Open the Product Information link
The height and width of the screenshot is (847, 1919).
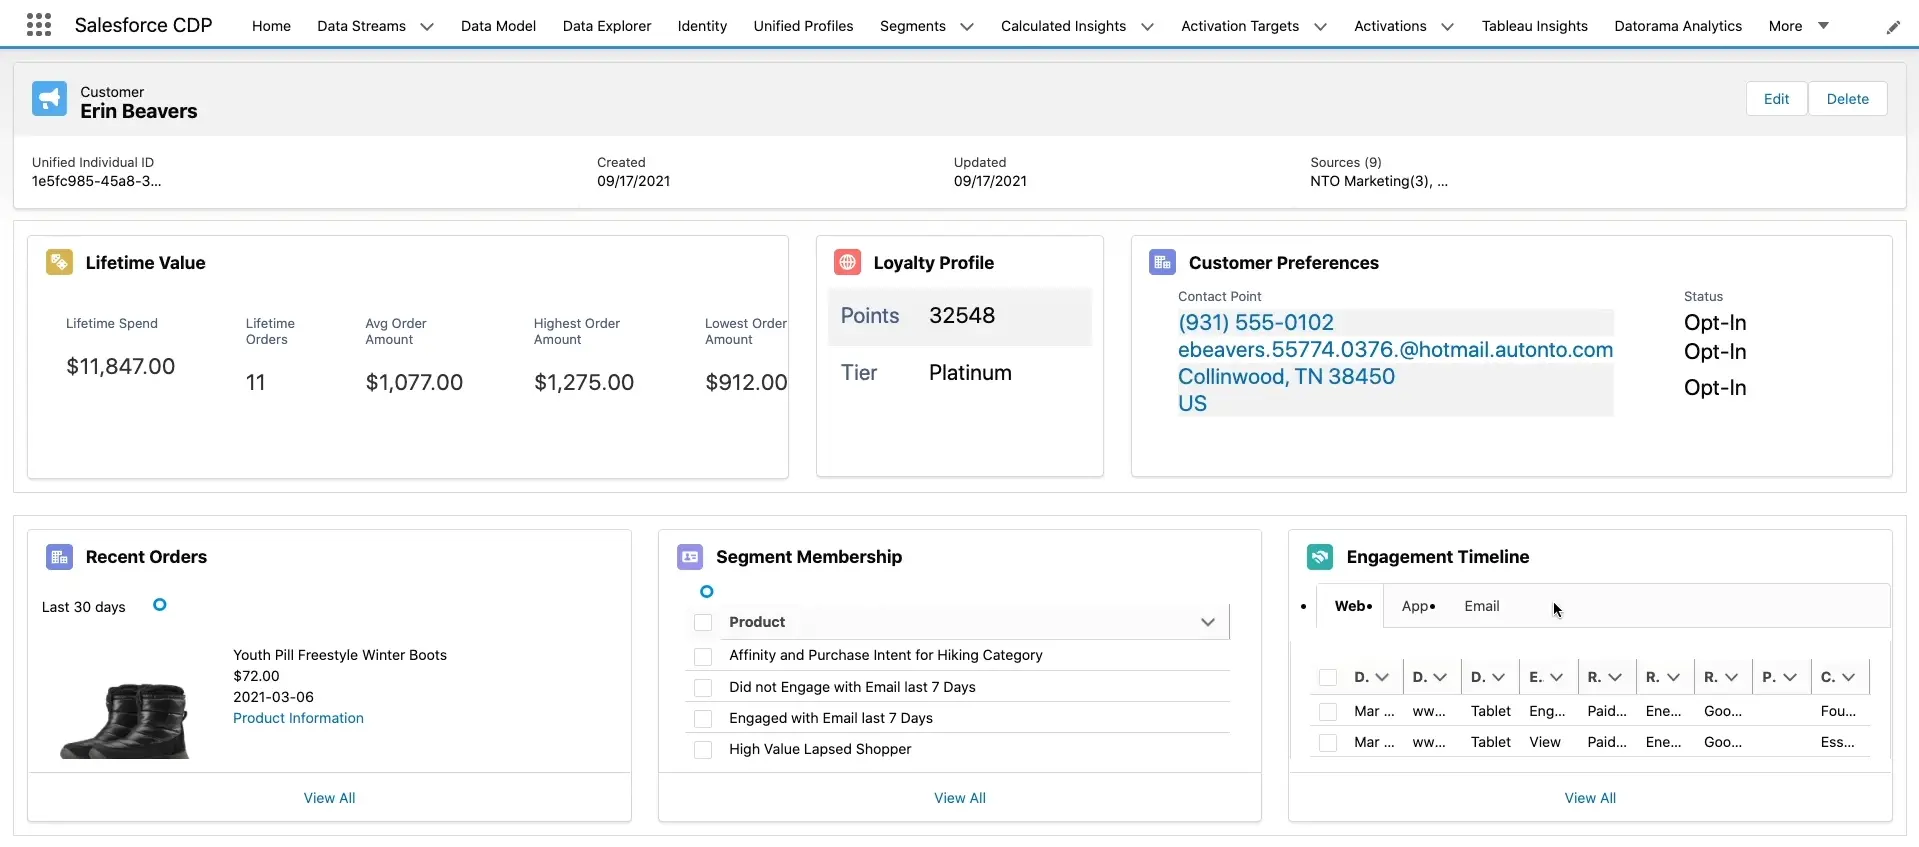pyautogui.click(x=298, y=718)
